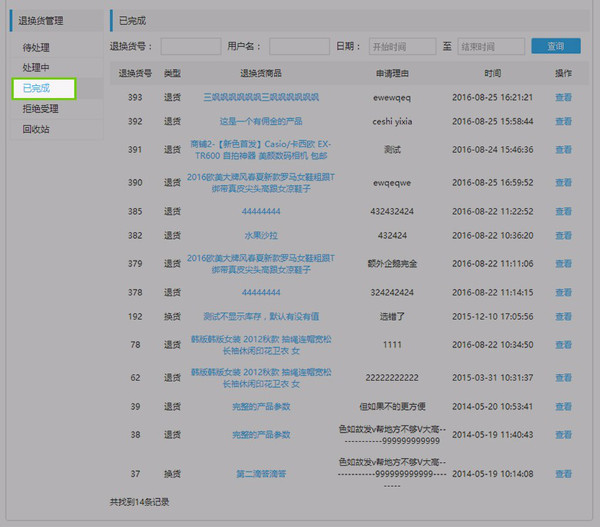600x527 pixels.
Task: Click 查看 for order 392
Action: pos(563,121)
